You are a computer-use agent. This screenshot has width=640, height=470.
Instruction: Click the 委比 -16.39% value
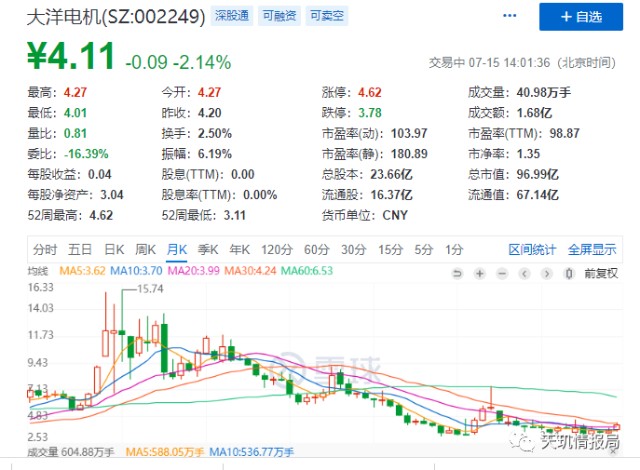(x=86, y=154)
